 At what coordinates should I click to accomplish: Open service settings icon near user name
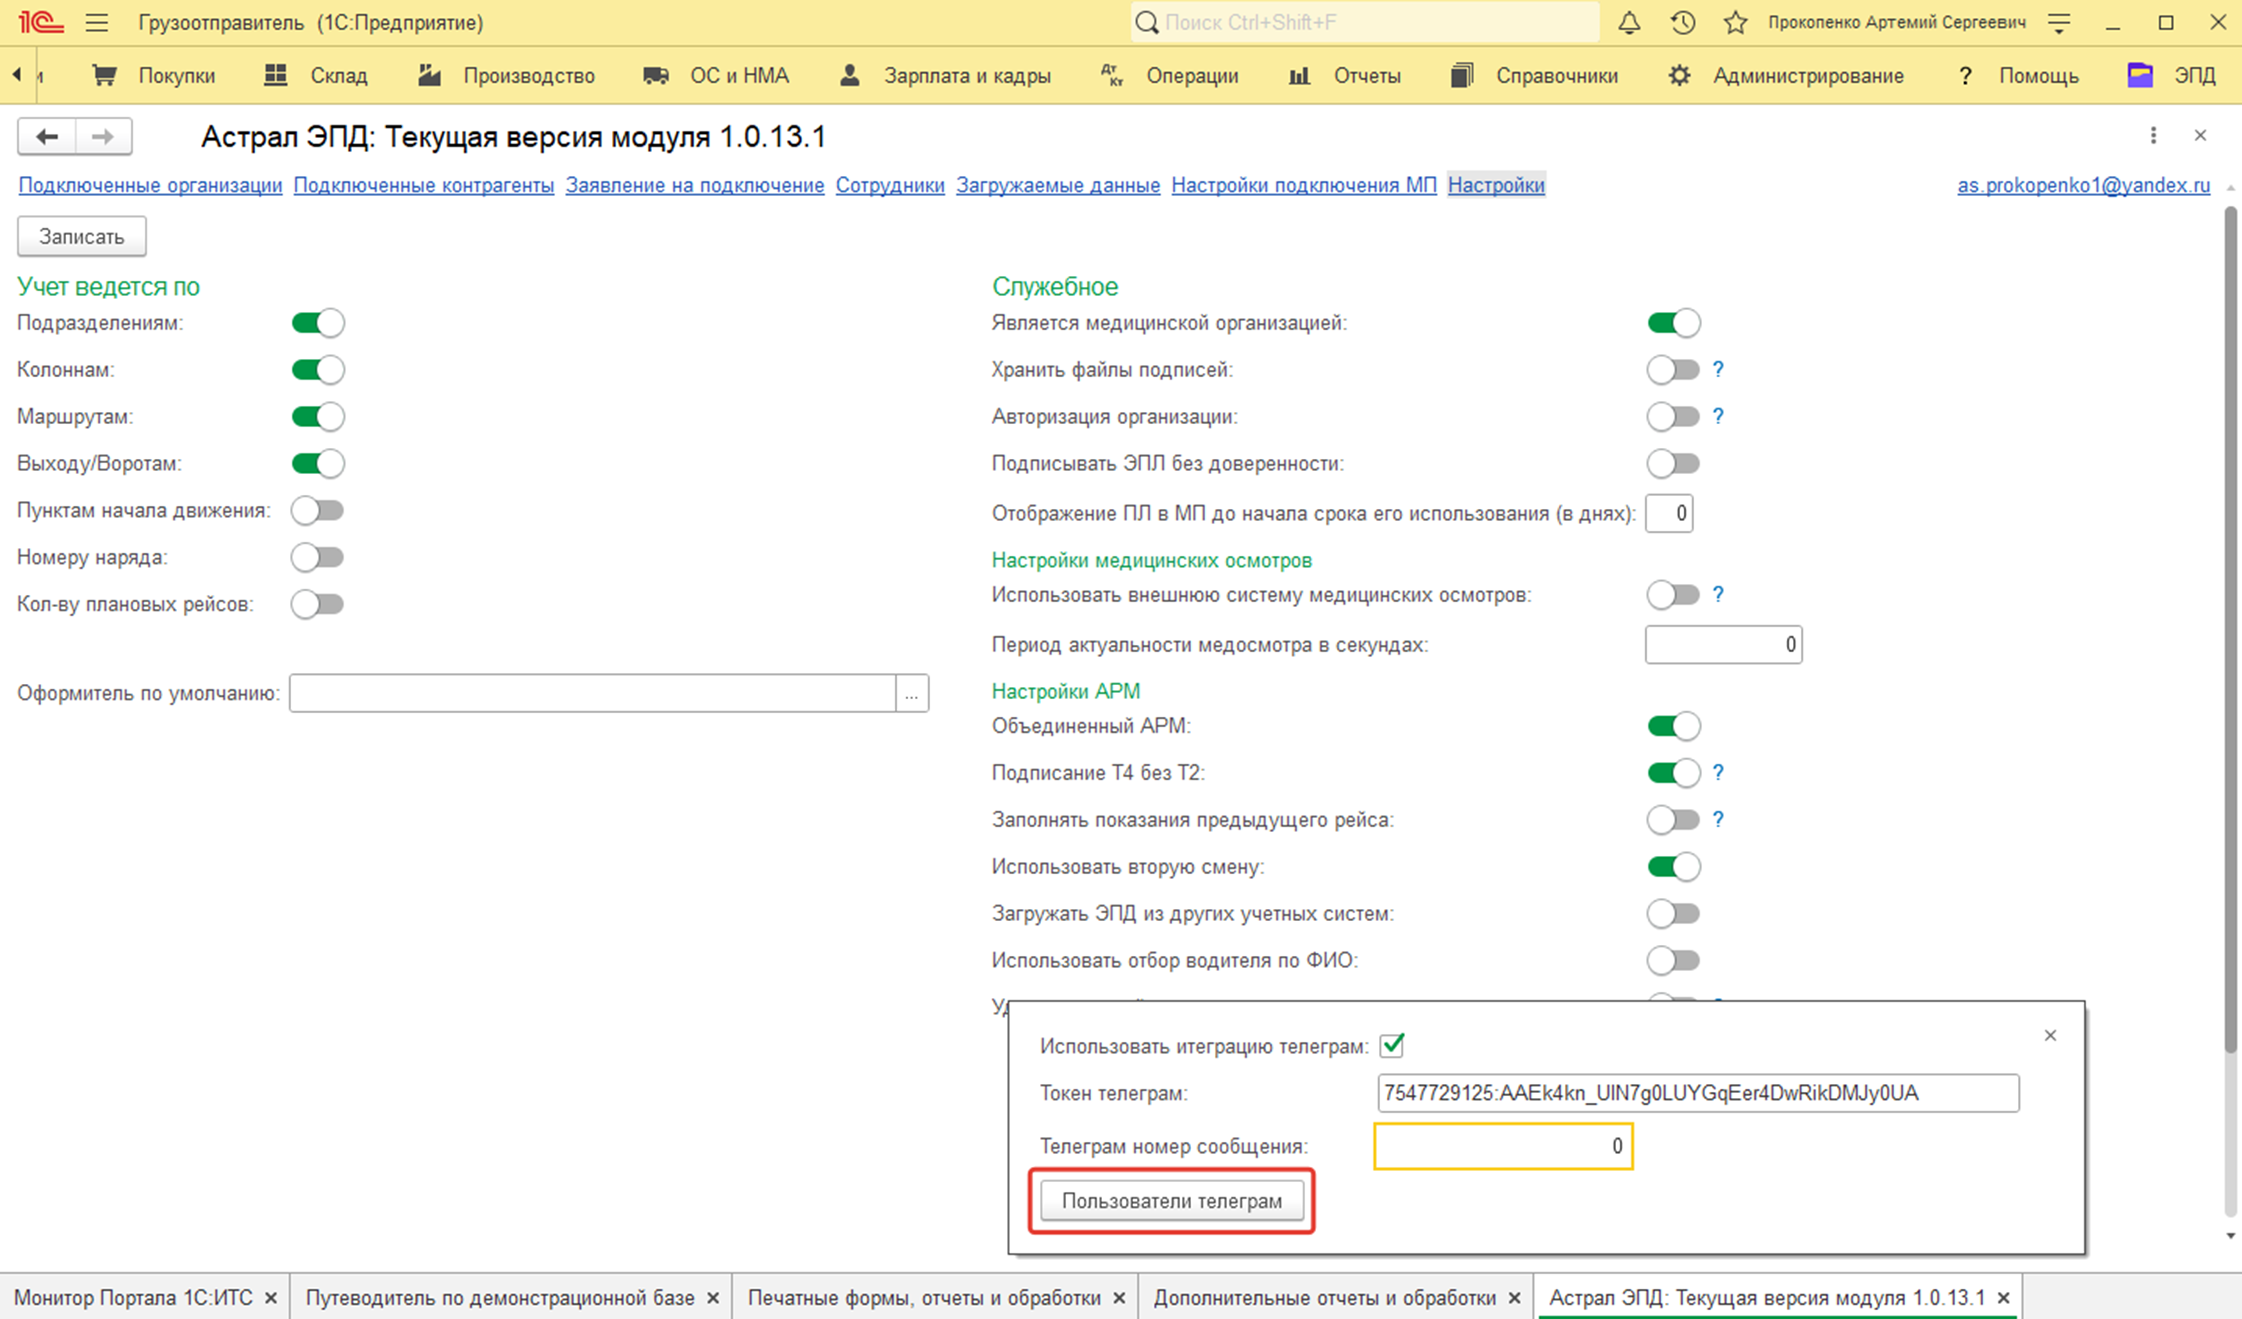(x=2059, y=22)
